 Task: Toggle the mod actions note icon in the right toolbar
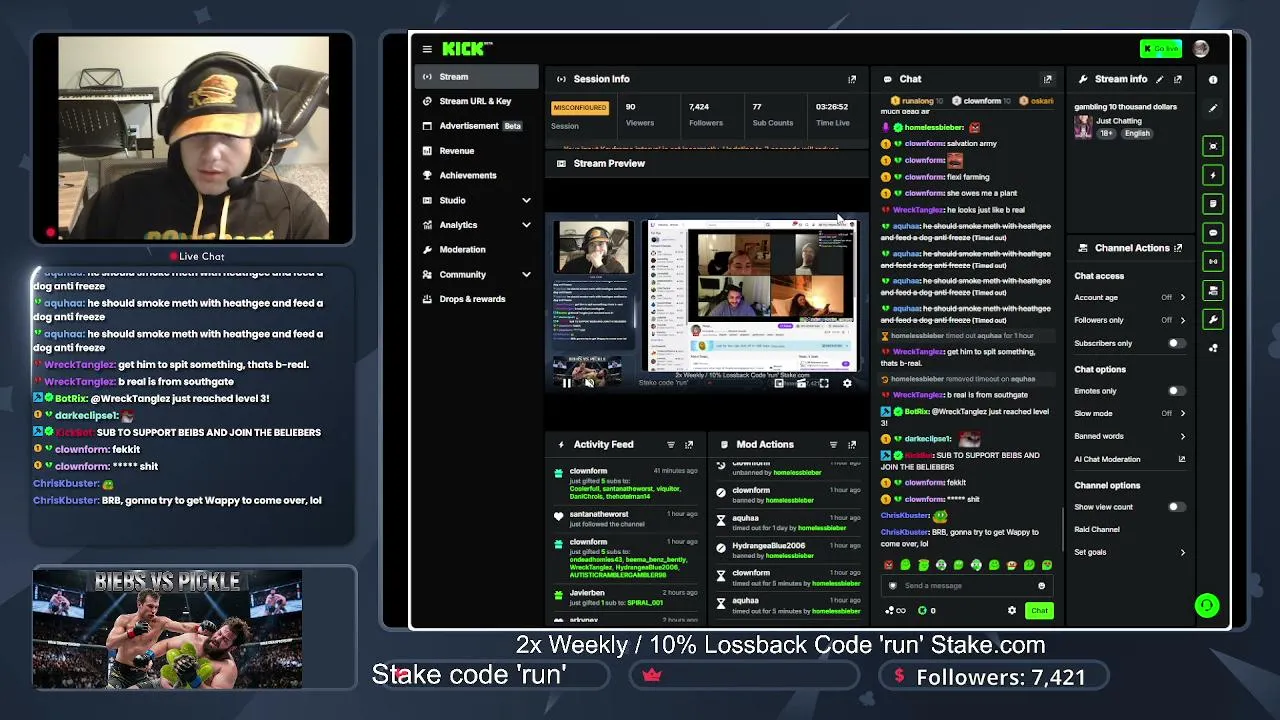pyautogui.click(x=1213, y=204)
